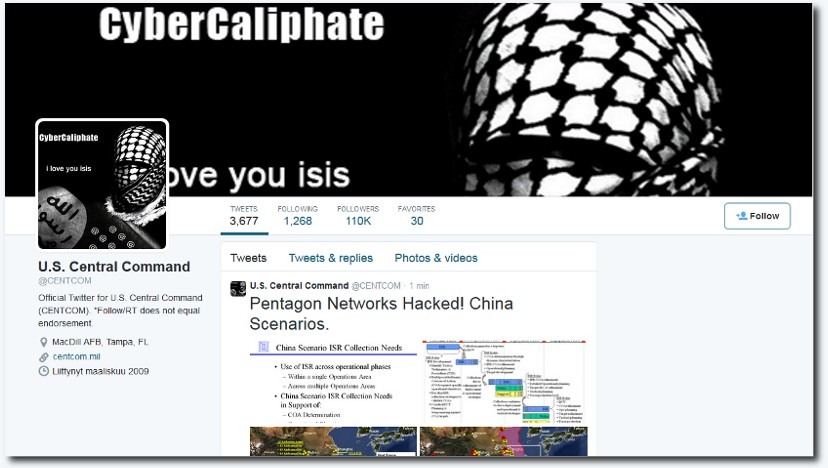
Task: Switch to Tweets & replies tab
Action: click(331, 258)
